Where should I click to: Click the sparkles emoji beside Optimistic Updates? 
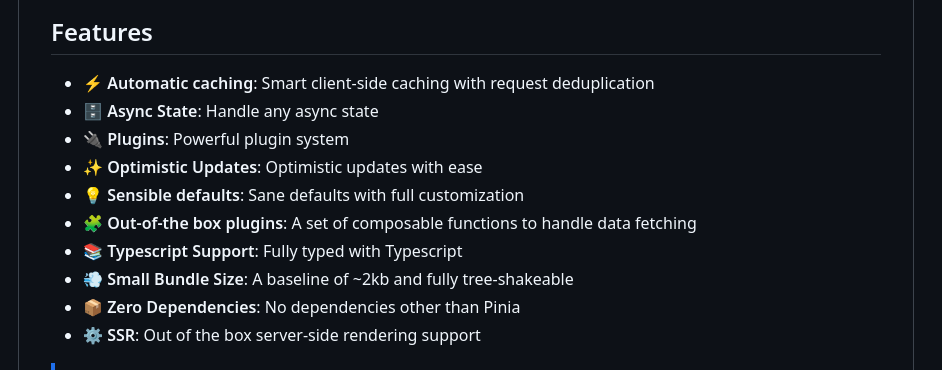[x=93, y=168]
